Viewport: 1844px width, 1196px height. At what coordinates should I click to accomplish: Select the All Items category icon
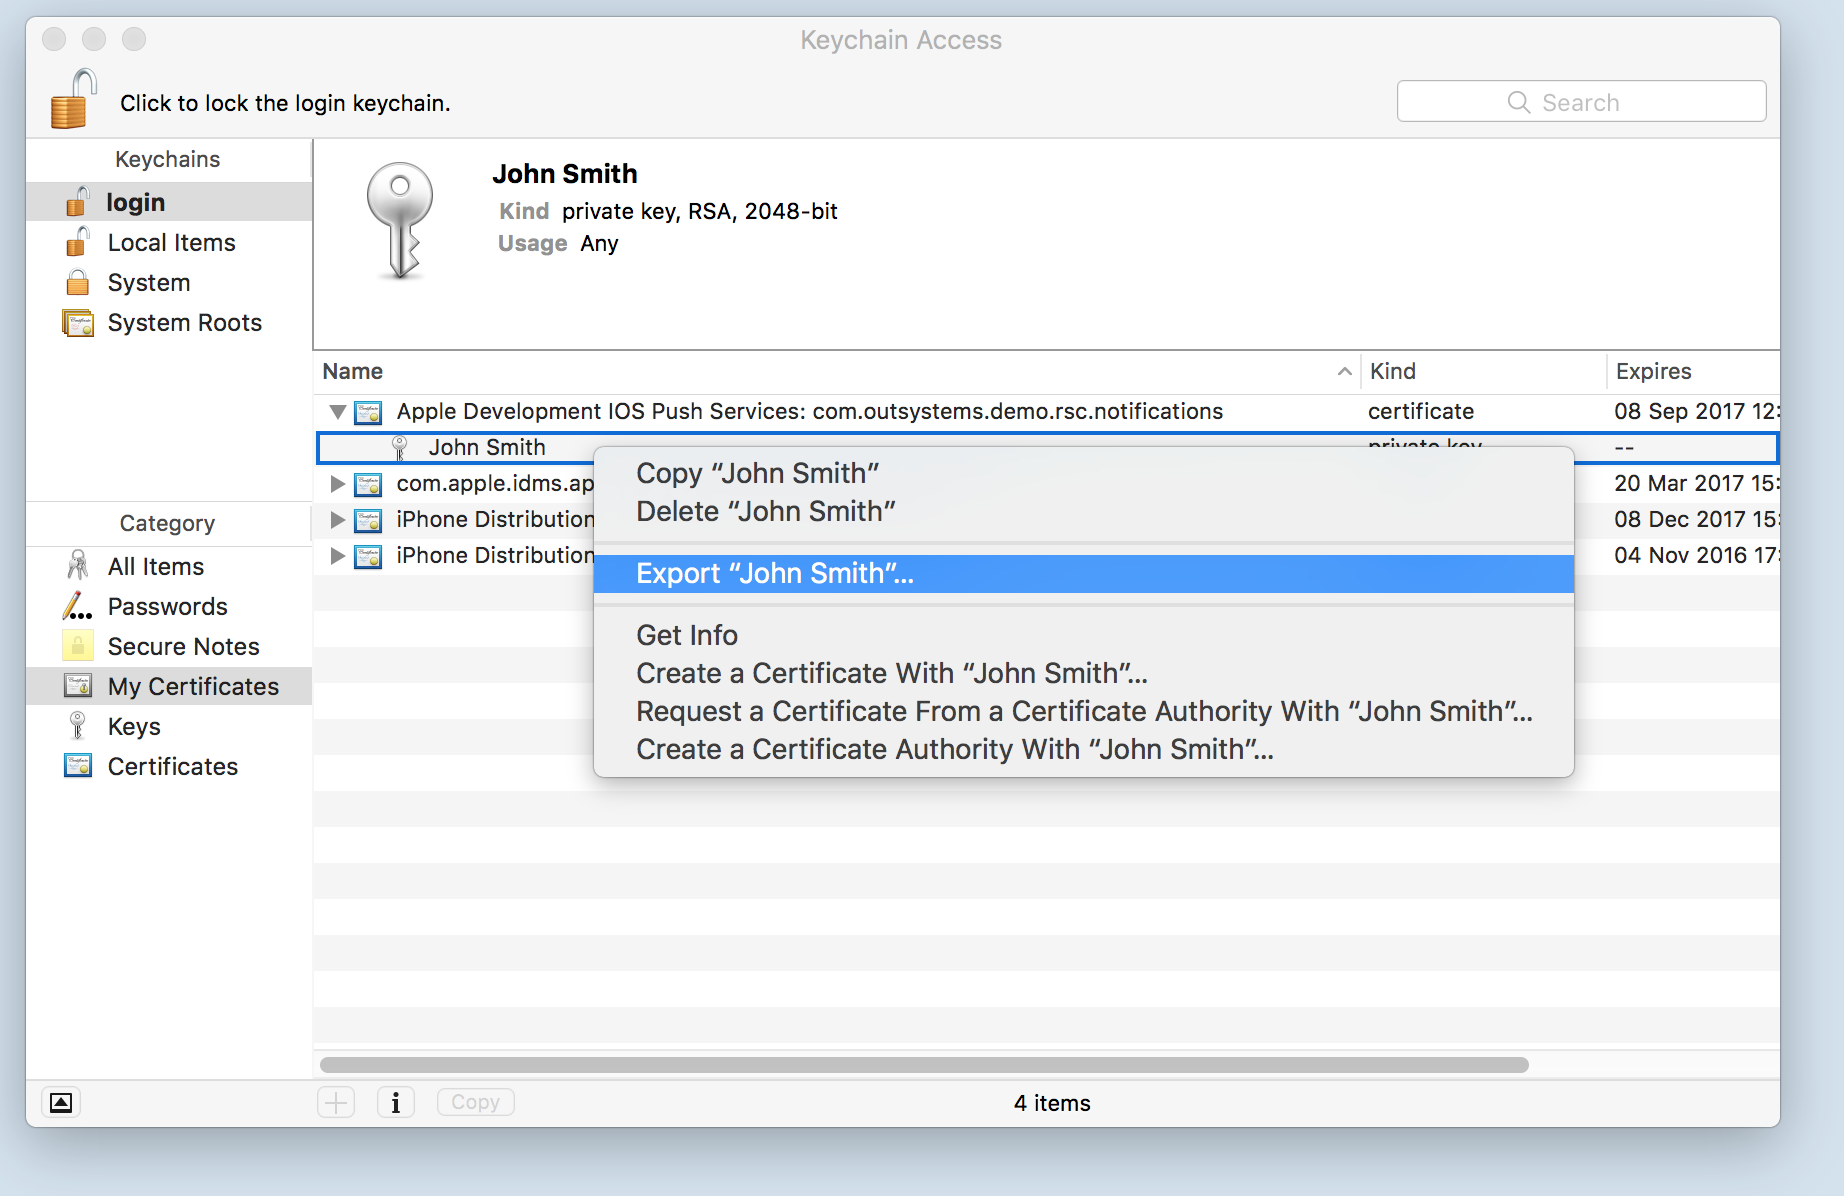[76, 566]
